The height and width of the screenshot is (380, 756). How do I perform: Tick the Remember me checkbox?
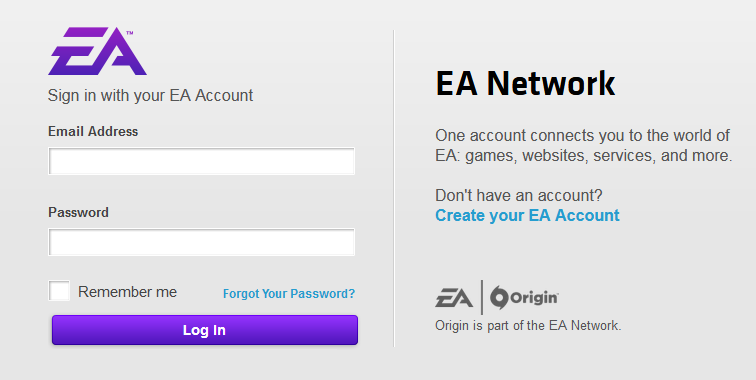tap(59, 291)
